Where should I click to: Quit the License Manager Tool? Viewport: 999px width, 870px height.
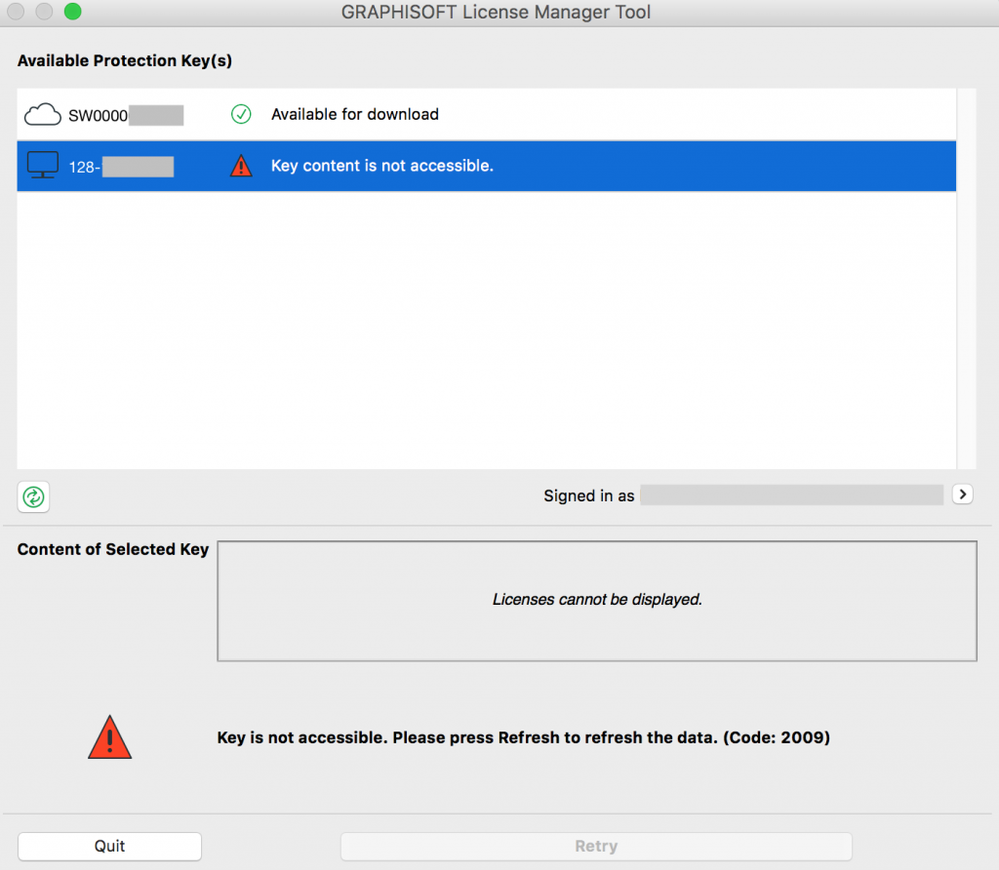[x=110, y=846]
